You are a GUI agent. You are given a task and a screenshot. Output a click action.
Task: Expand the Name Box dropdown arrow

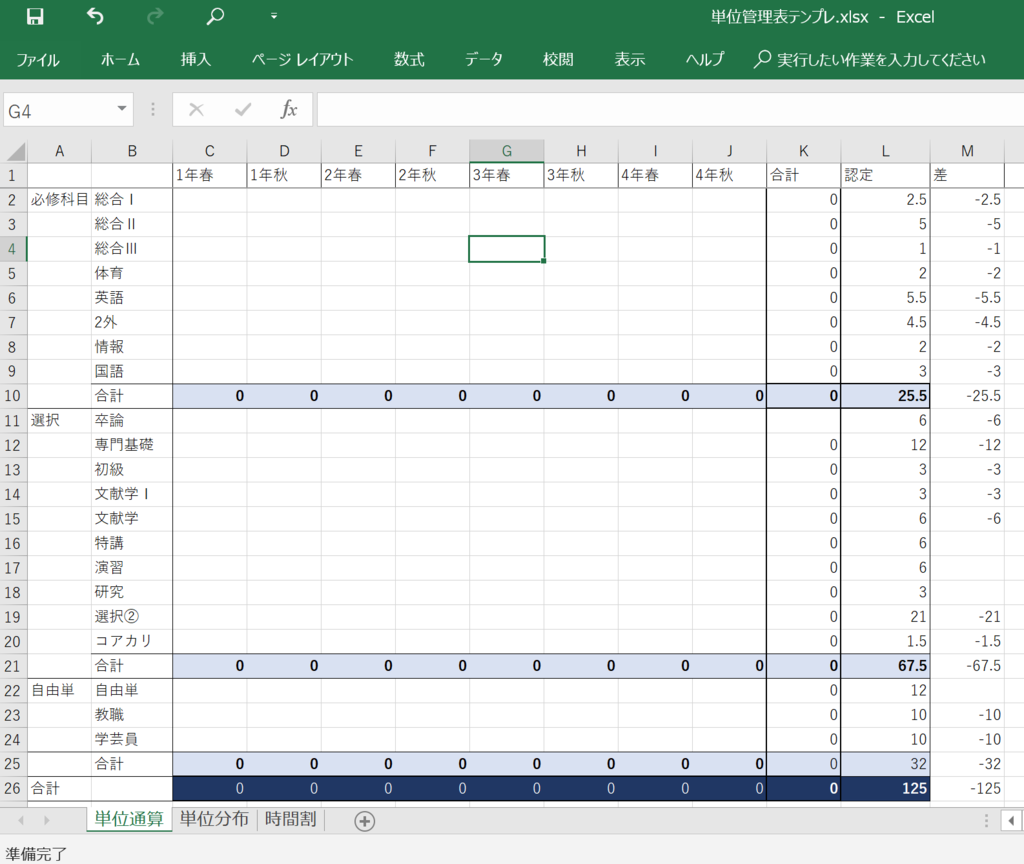pos(121,109)
